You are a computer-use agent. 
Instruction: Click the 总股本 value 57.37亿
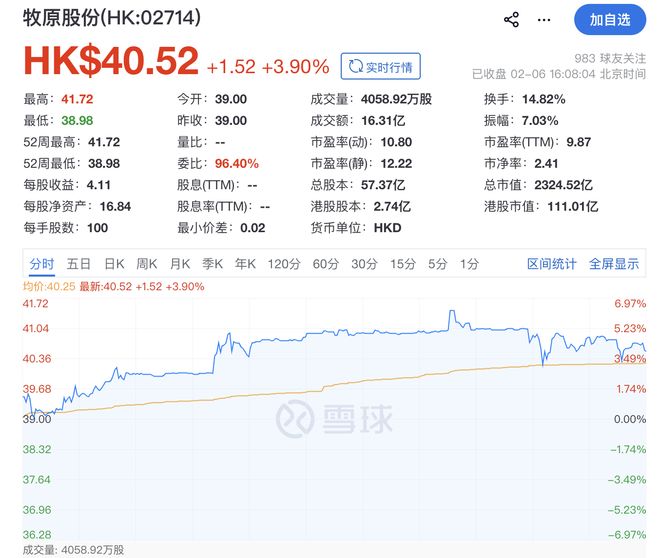coord(383,185)
